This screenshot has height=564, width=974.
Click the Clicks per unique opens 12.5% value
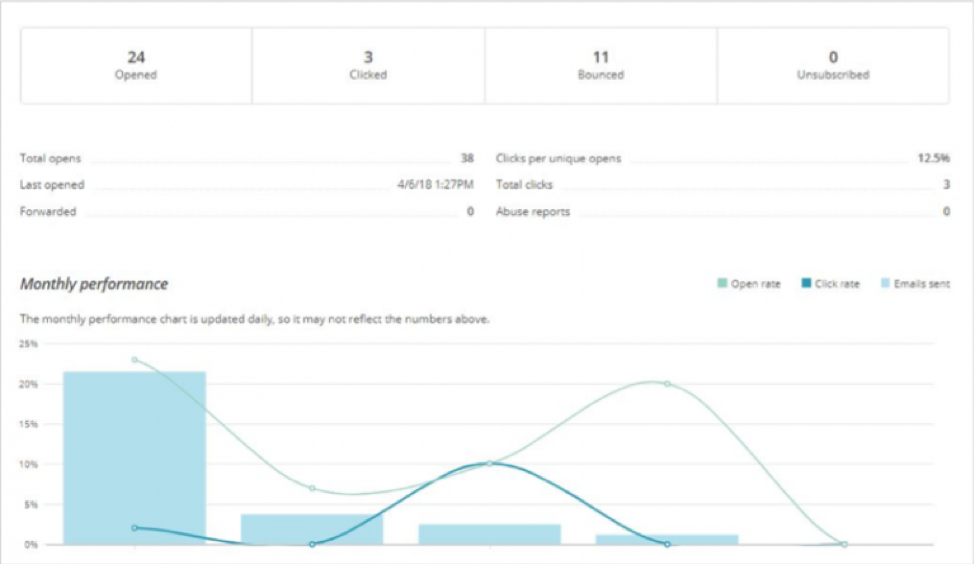(x=933, y=158)
